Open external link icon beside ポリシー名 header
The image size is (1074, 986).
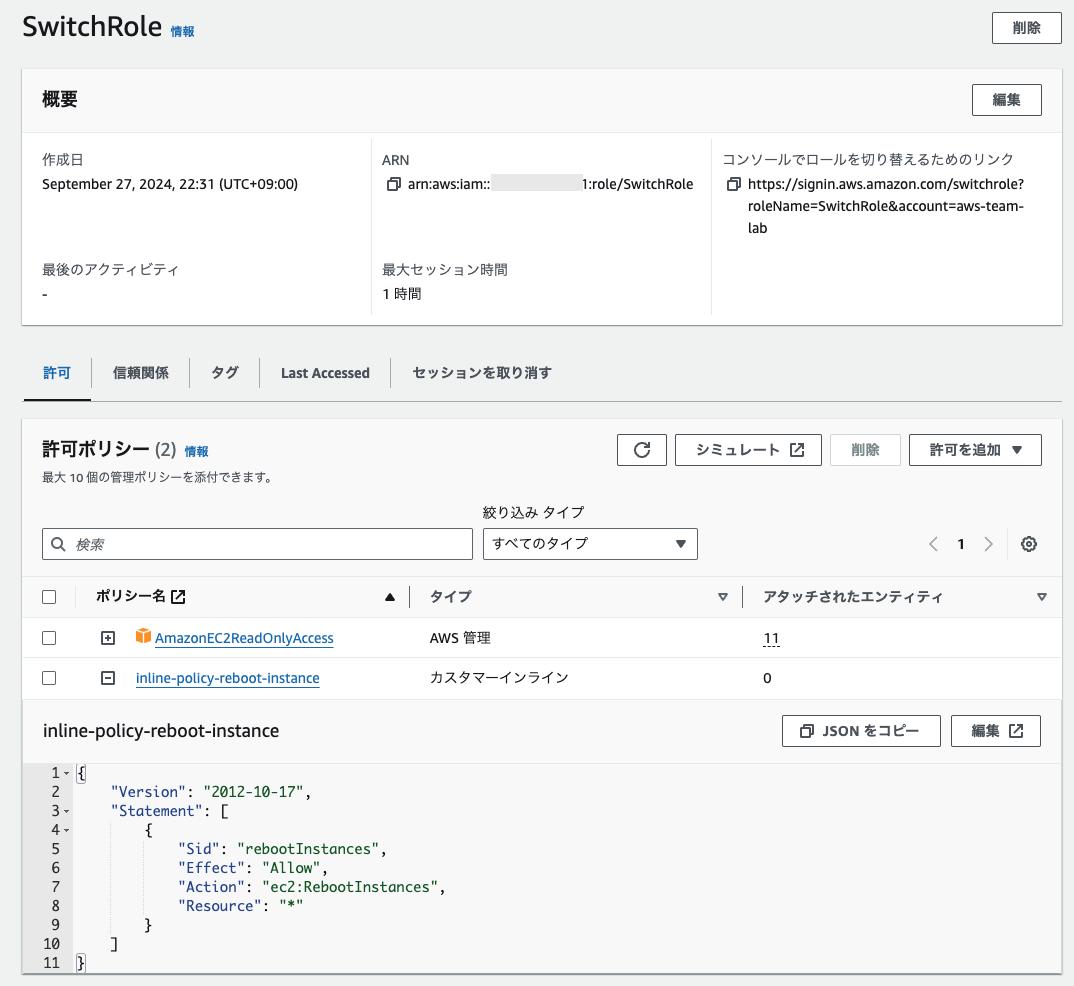[178, 596]
